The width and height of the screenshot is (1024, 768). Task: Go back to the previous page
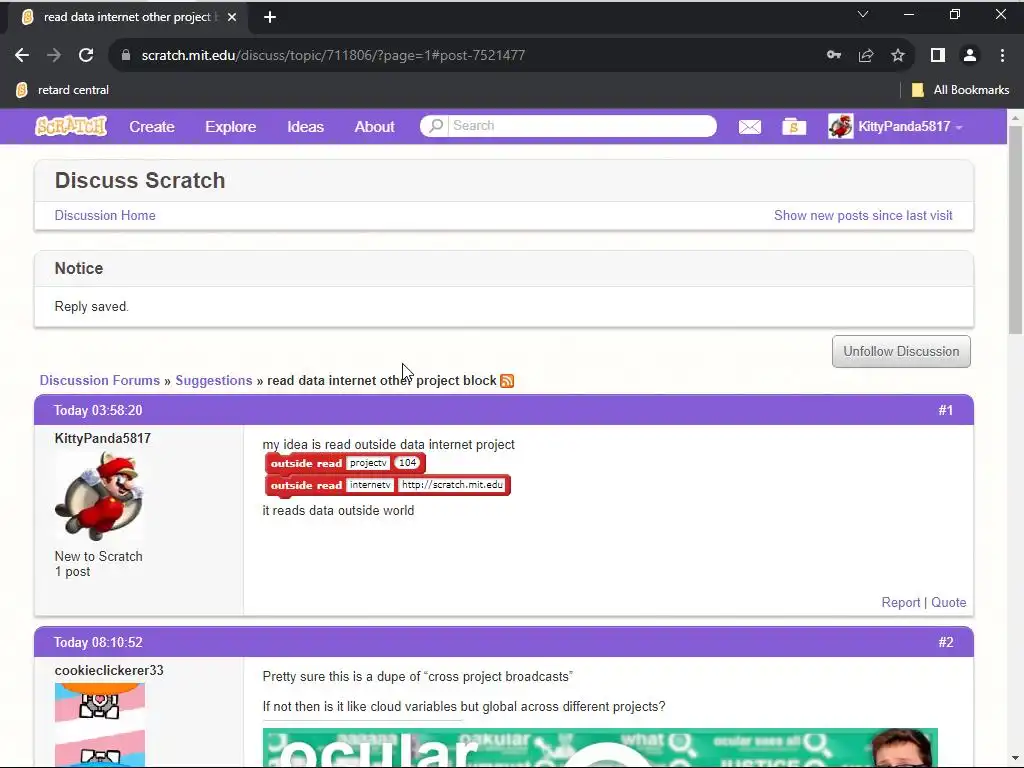(22, 56)
